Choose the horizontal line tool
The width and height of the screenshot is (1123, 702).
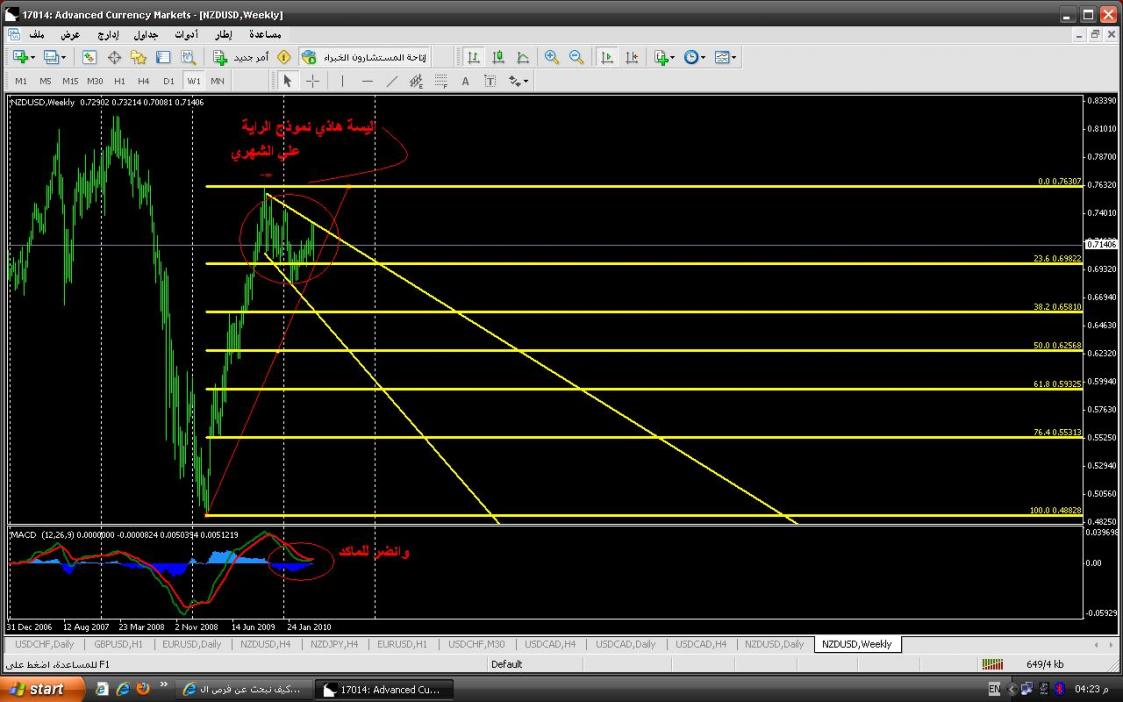tap(367, 81)
